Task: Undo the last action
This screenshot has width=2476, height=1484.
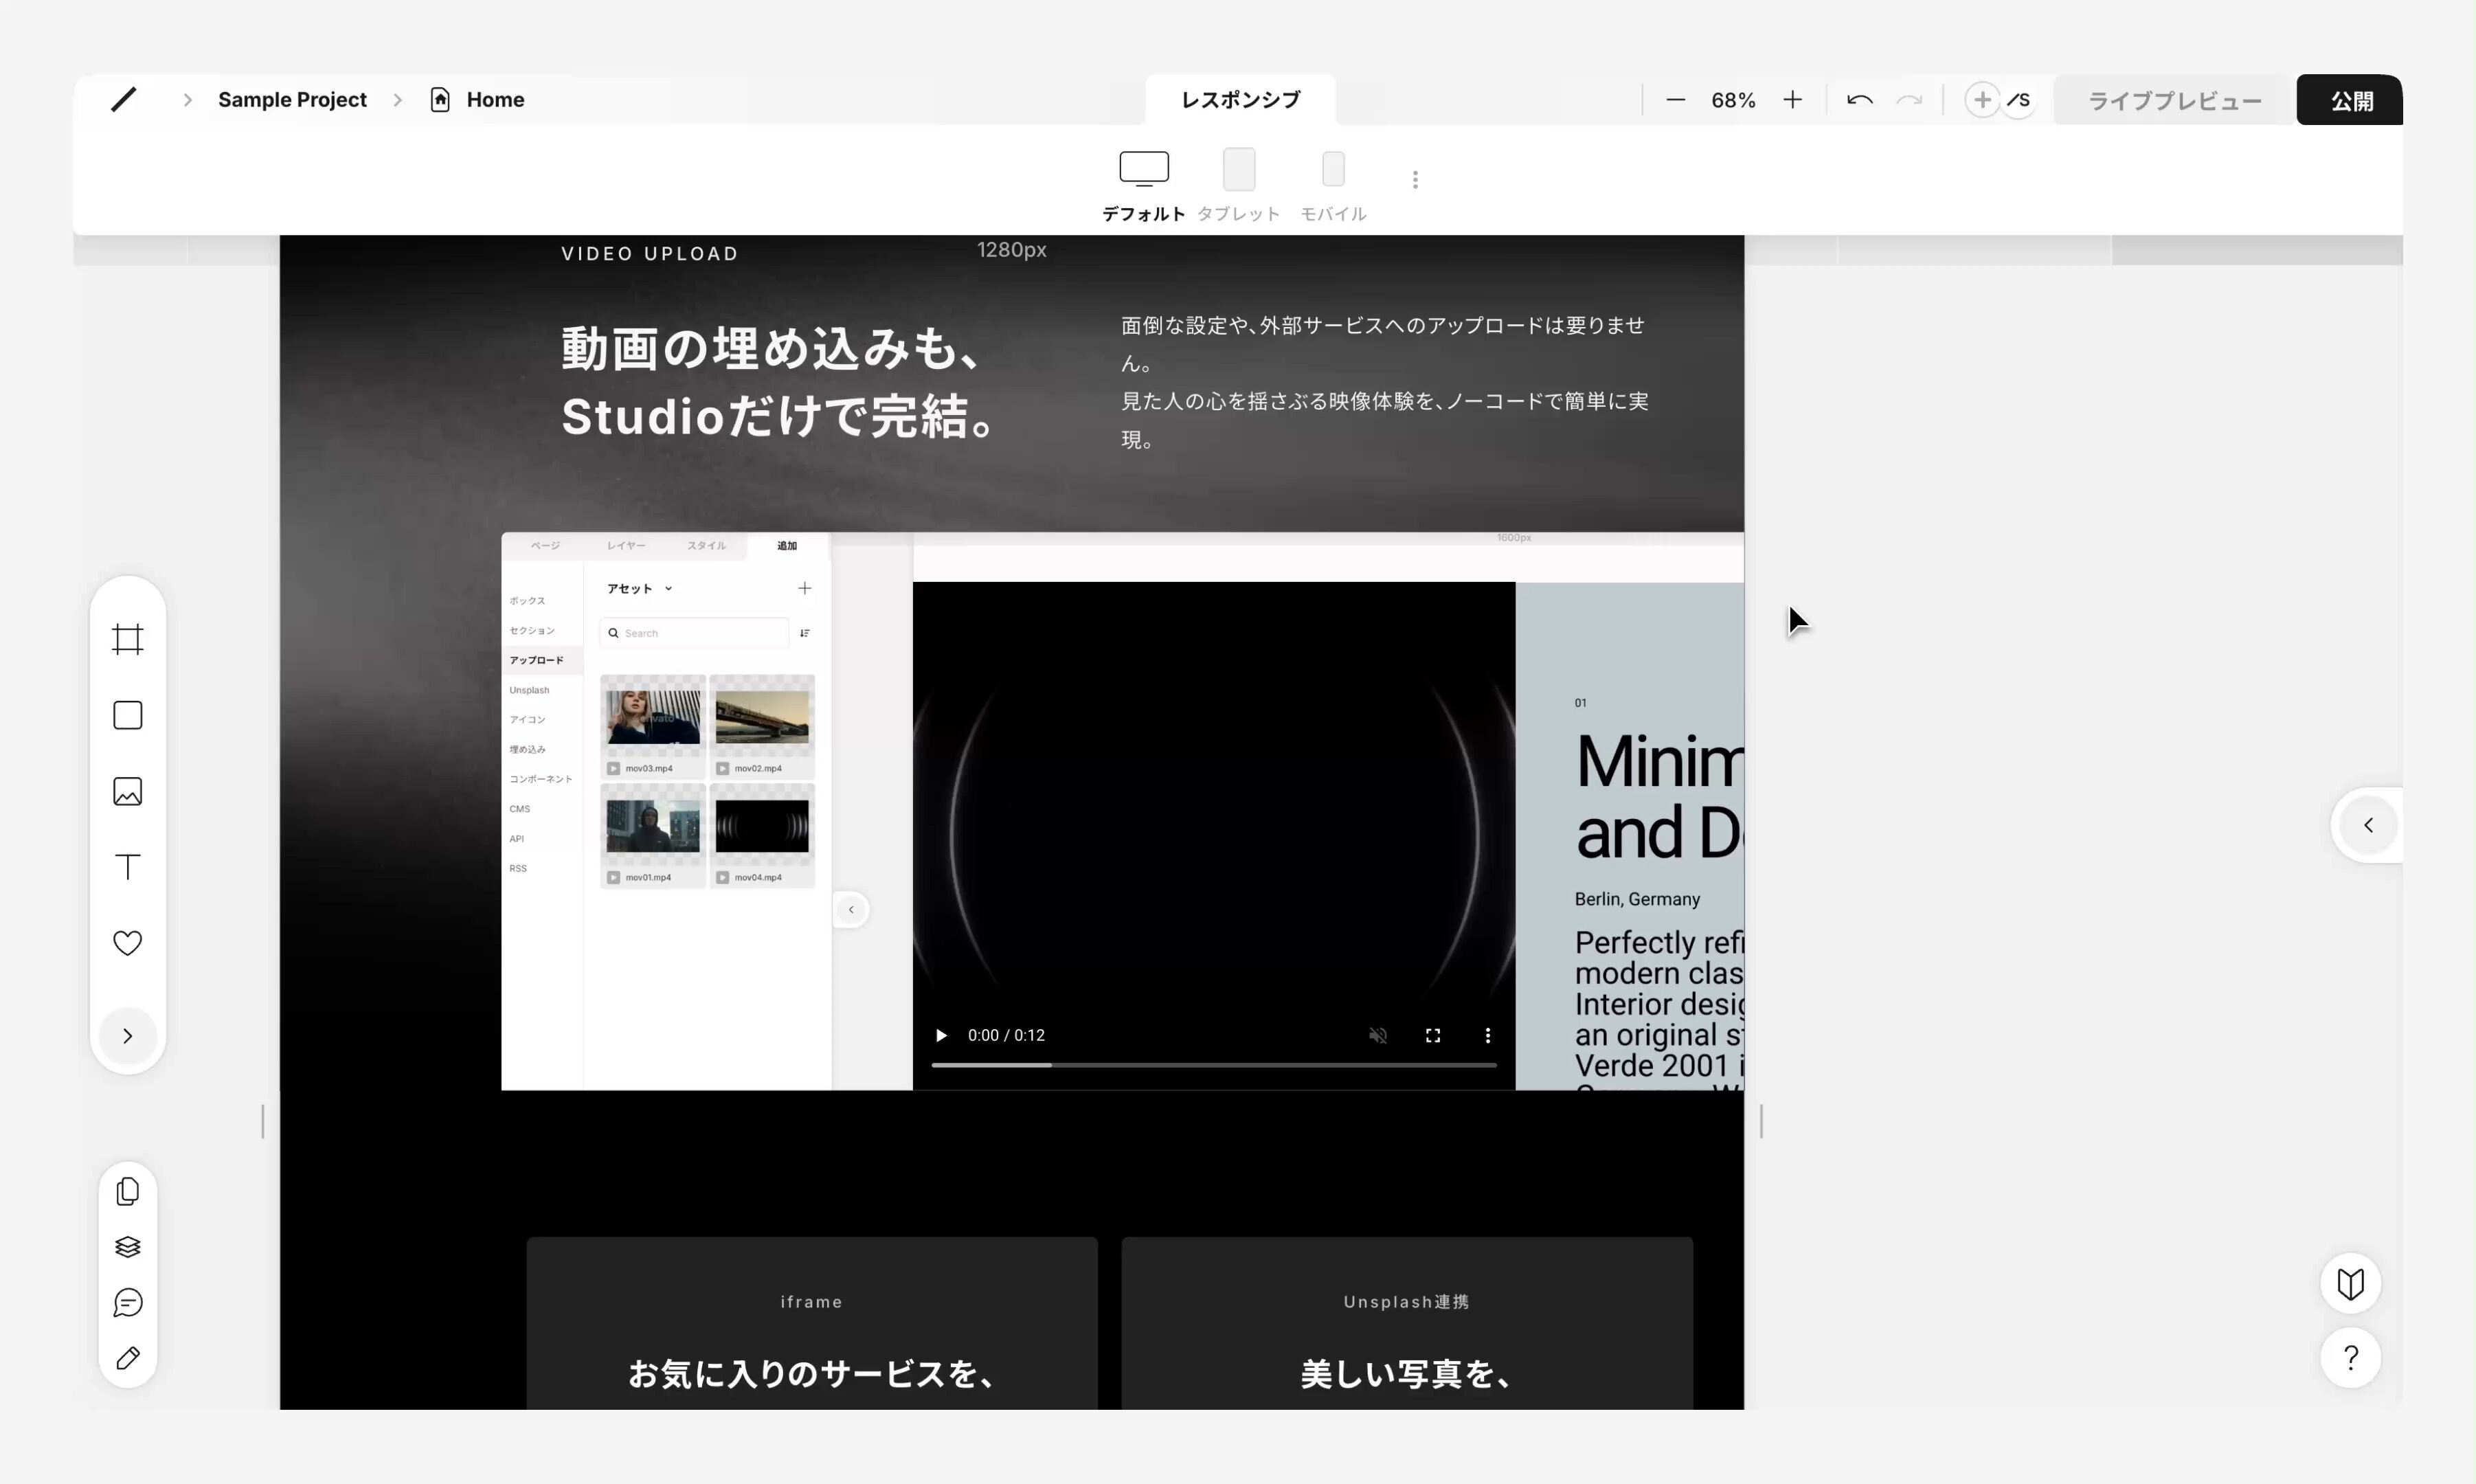Action: tap(1860, 99)
